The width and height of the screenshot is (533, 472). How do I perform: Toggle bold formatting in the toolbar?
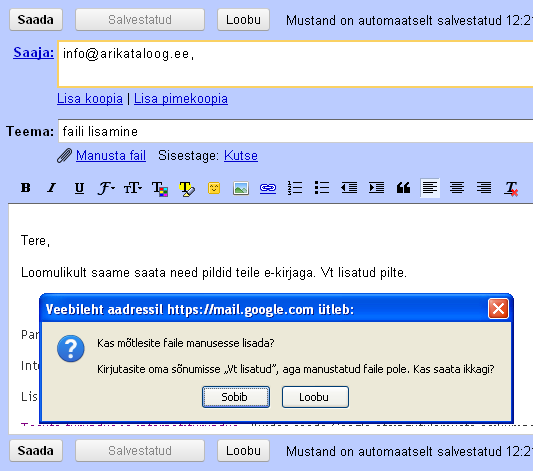[x=25, y=188]
